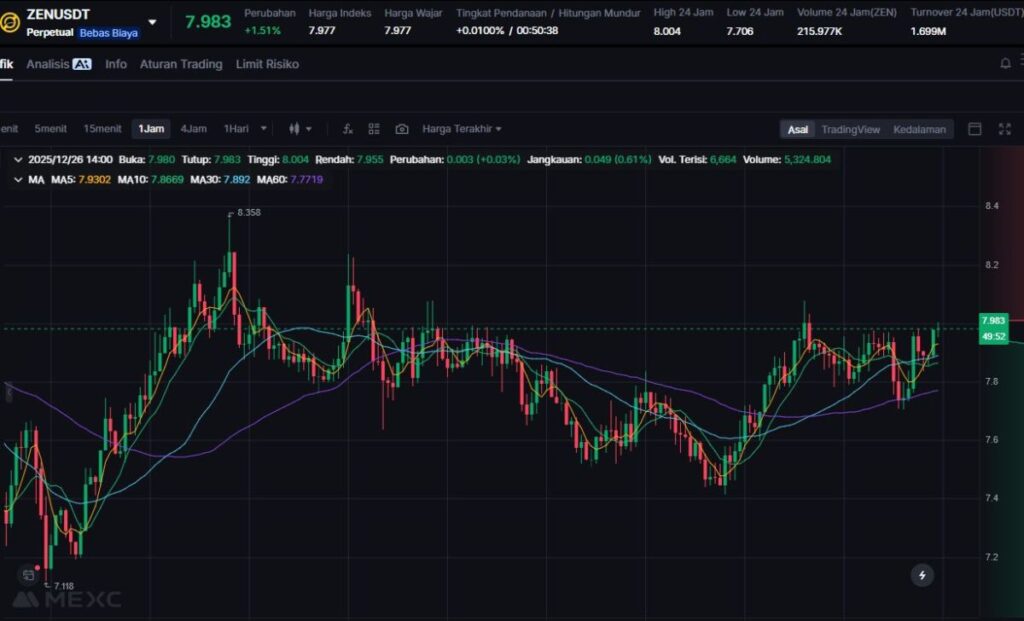Click the notification bell icon
The width and height of the screenshot is (1024, 621).
(1005, 64)
